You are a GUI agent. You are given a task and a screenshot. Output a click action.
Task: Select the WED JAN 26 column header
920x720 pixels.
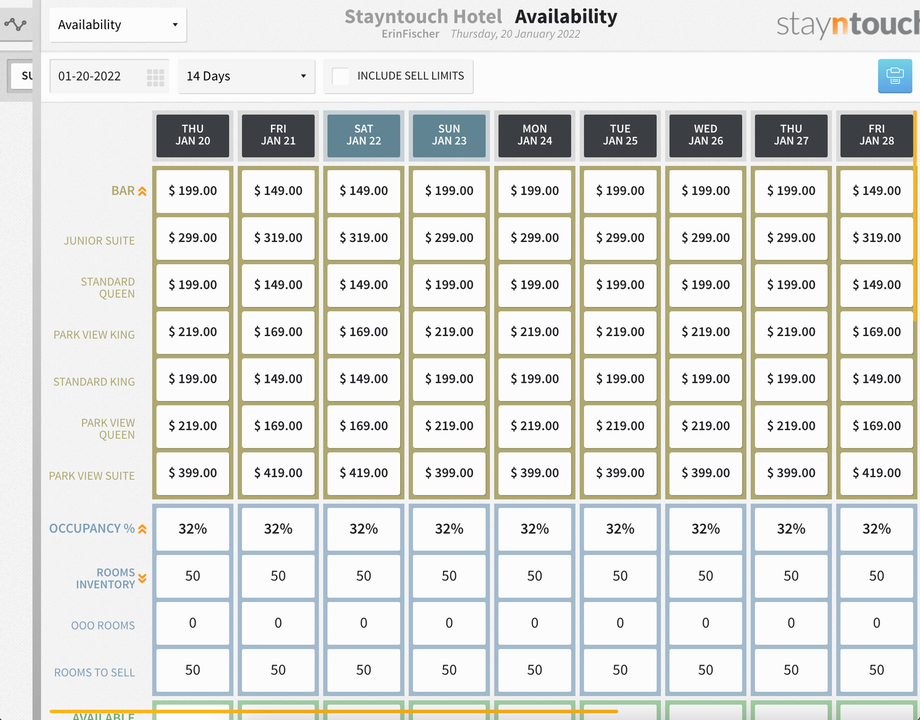pyautogui.click(x=706, y=135)
